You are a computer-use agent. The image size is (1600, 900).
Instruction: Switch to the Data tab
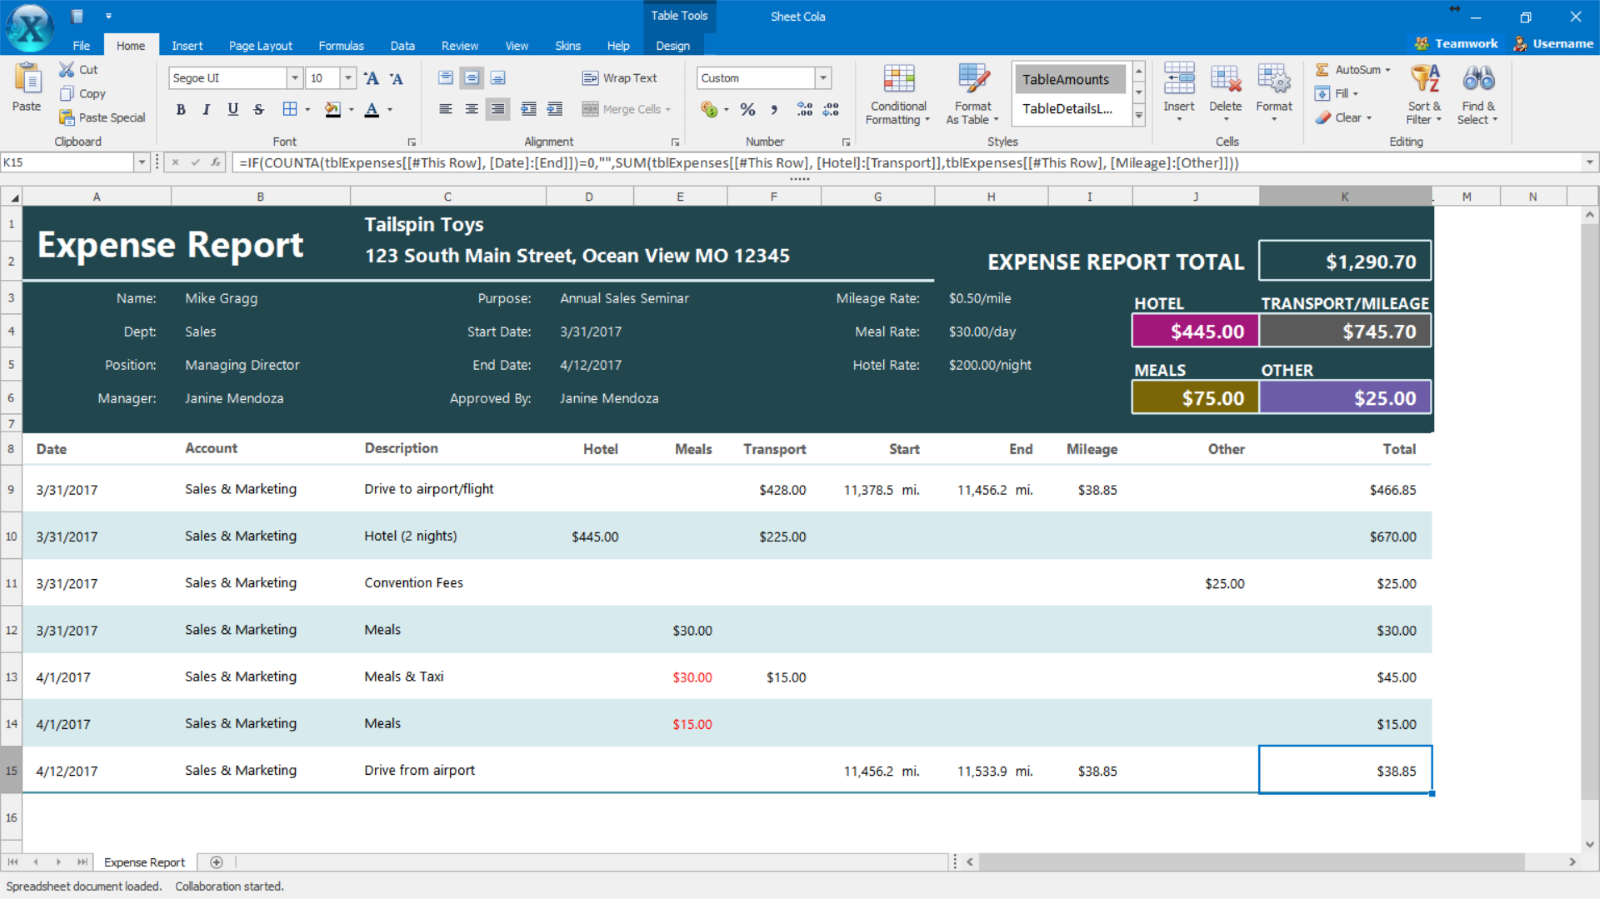pos(403,46)
